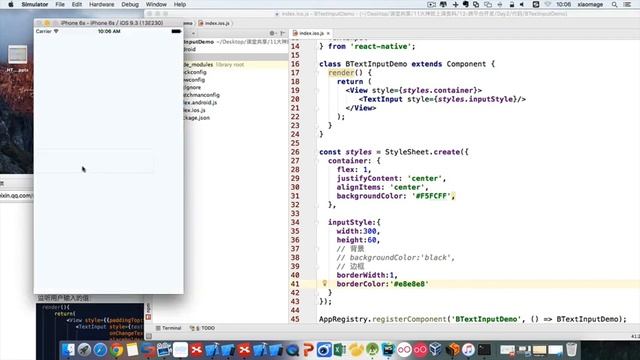Open the Window menu
The image size is (640, 360).
156,4
